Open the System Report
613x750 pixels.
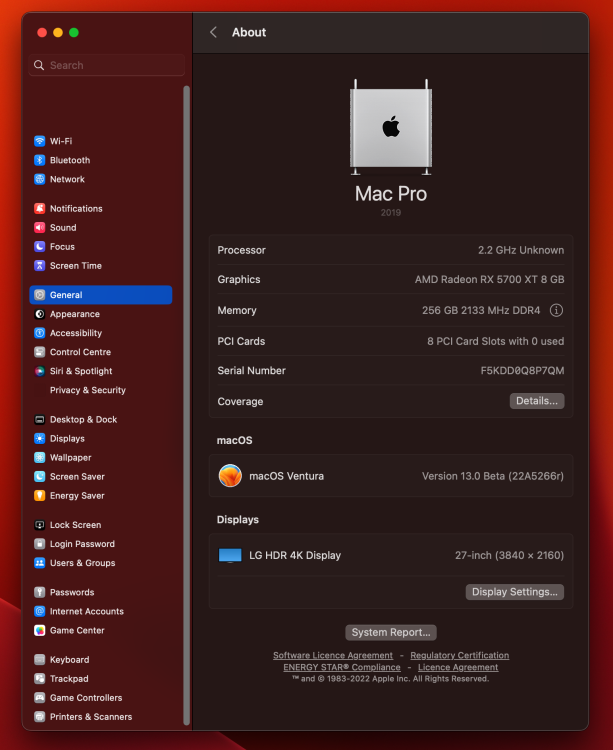point(391,632)
